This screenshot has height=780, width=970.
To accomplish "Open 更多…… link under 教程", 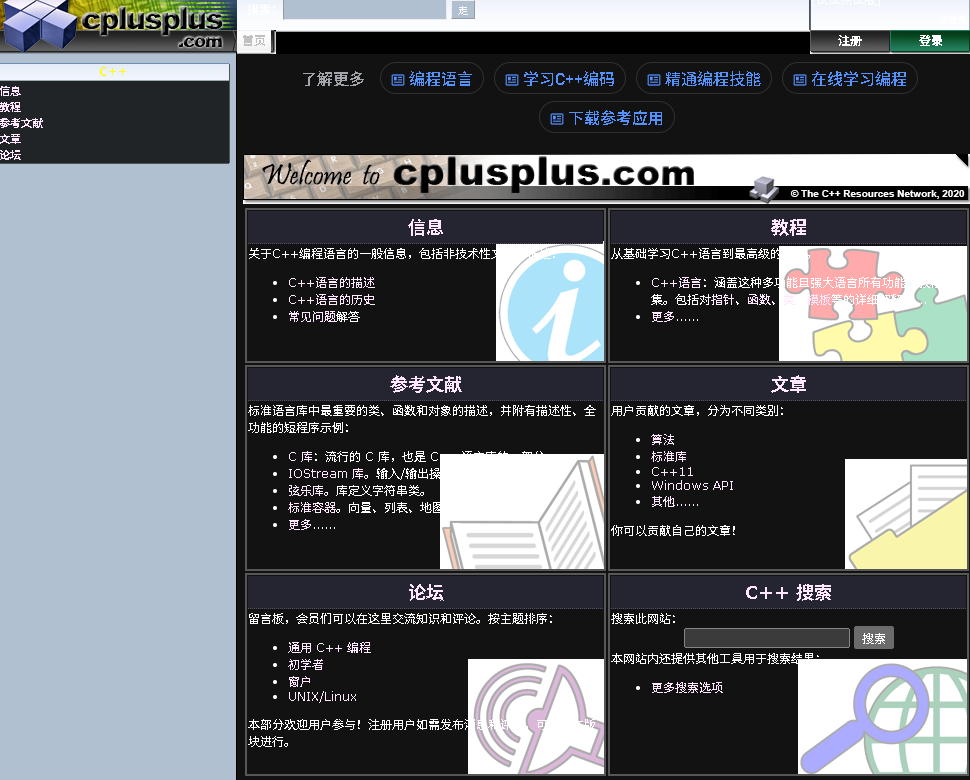I will (x=675, y=317).
